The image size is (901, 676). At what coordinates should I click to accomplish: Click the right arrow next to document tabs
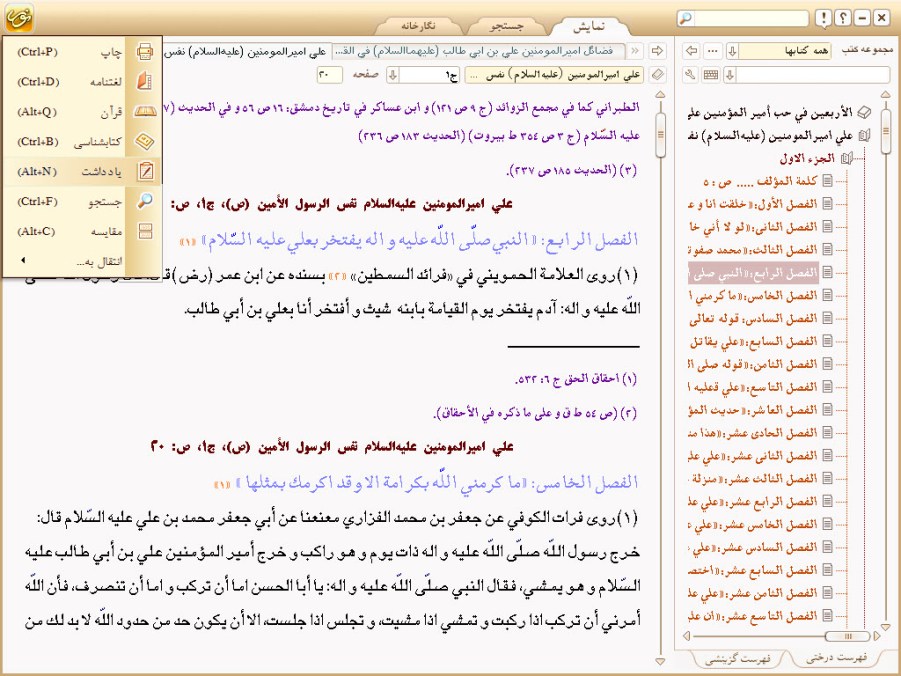pyautogui.click(x=657, y=51)
